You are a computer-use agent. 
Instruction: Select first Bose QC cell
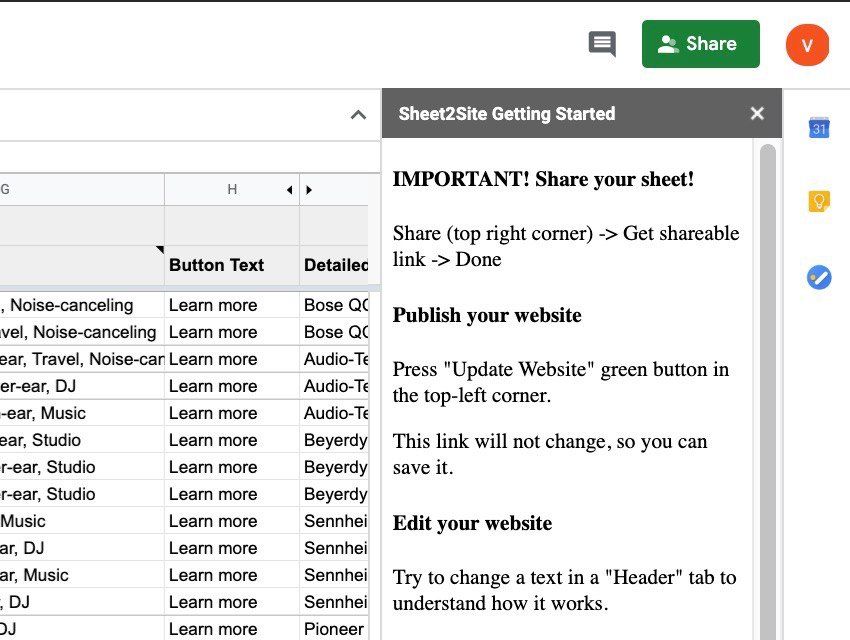[x=335, y=305]
